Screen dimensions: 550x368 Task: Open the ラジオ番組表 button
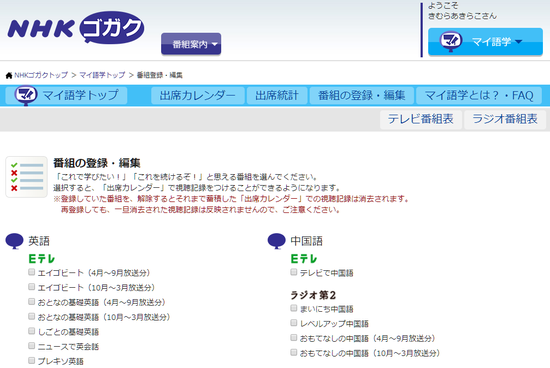(505, 119)
